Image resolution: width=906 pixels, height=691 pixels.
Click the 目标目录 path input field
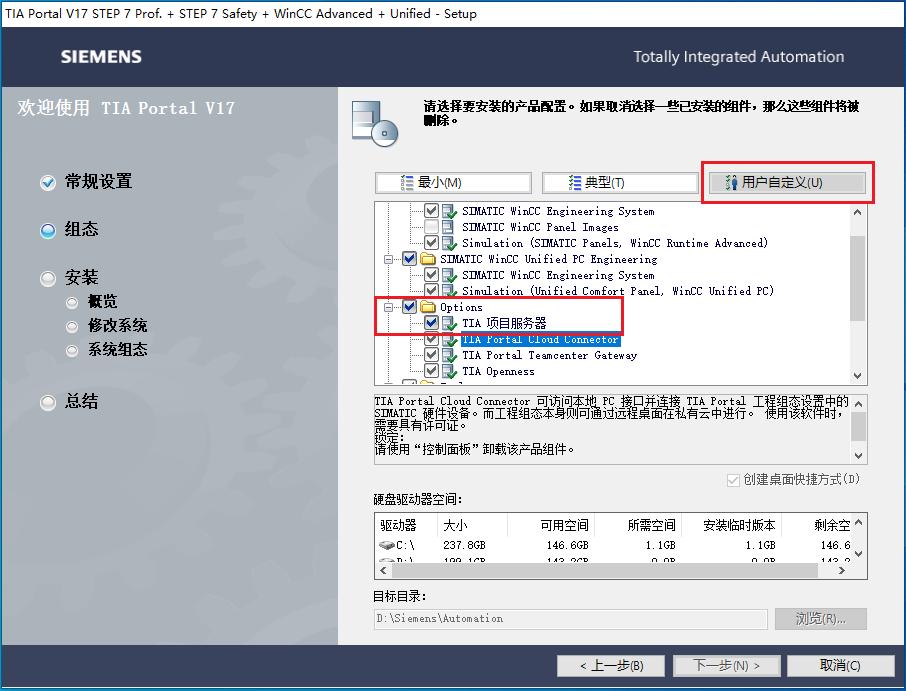point(571,619)
